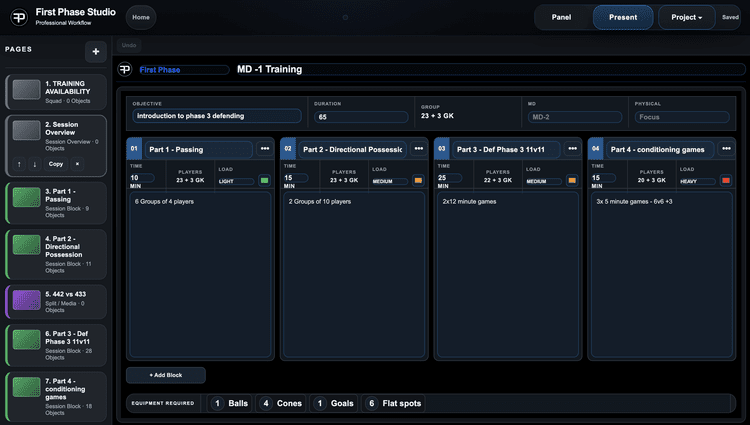
Task: Switch to Panel mode
Action: [561, 17]
